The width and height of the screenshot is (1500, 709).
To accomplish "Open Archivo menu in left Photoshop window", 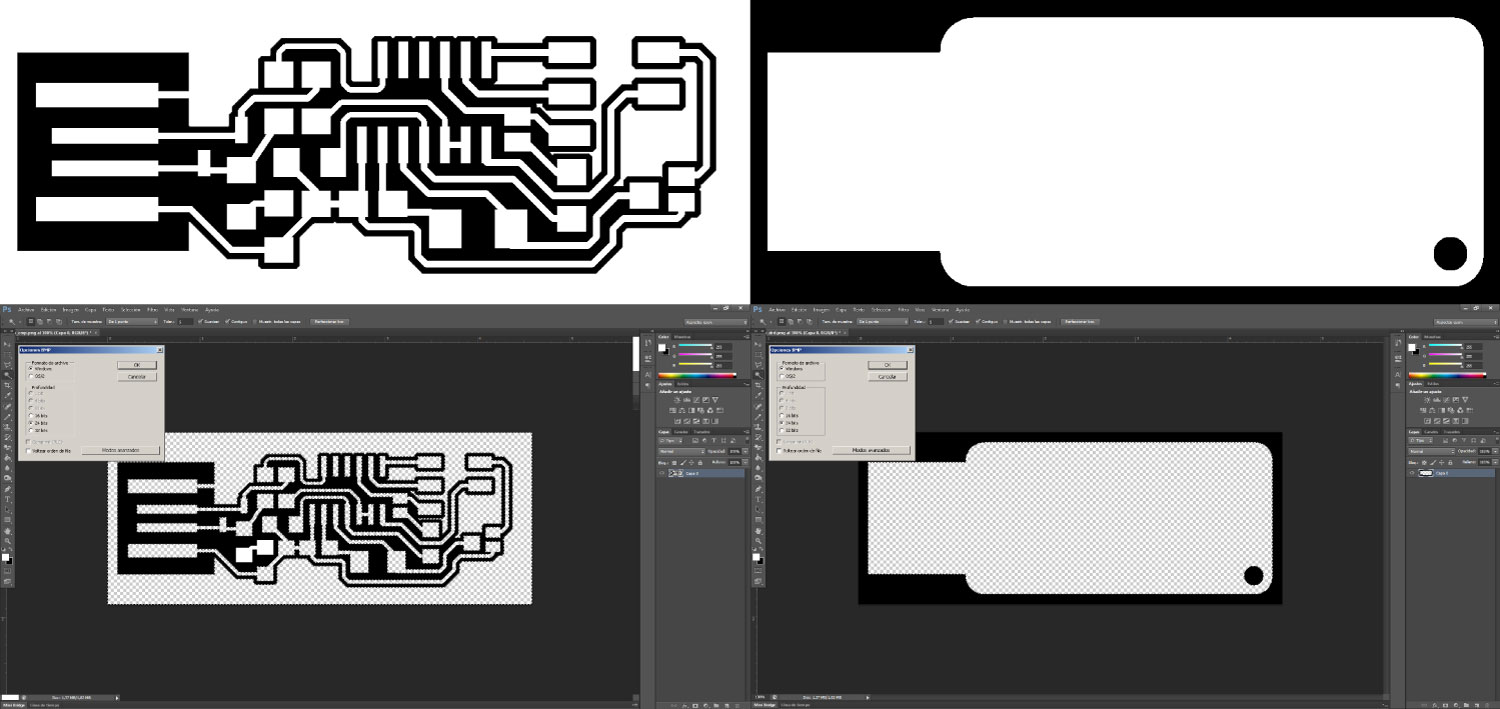I will pos(26,309).
